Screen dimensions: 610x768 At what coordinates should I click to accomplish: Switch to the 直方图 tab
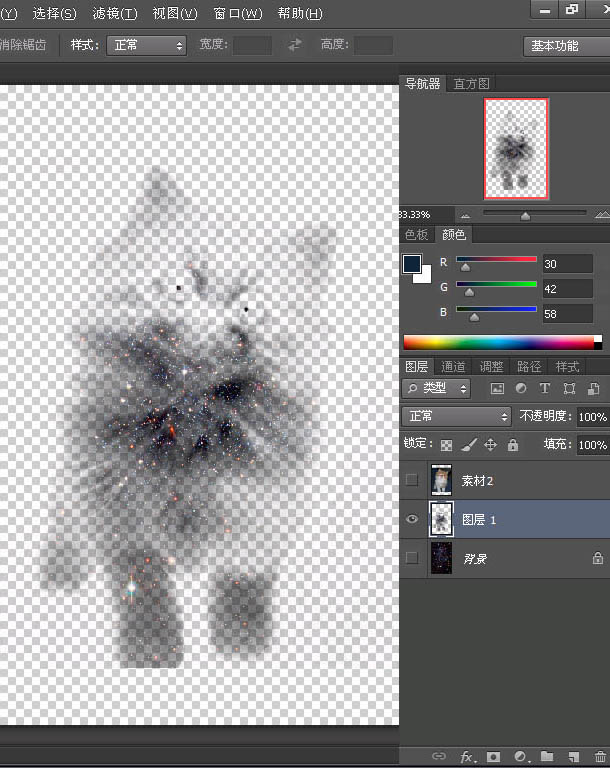tap(471, 84)
